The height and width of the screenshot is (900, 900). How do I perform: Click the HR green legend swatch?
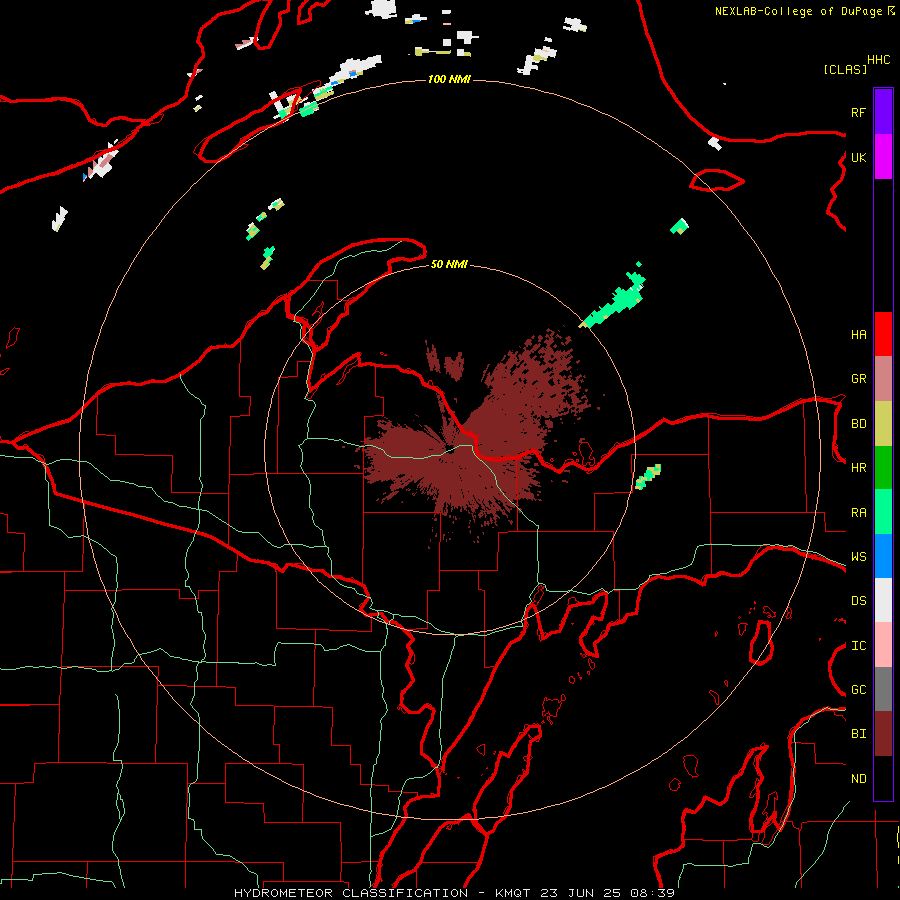point(883,467)
